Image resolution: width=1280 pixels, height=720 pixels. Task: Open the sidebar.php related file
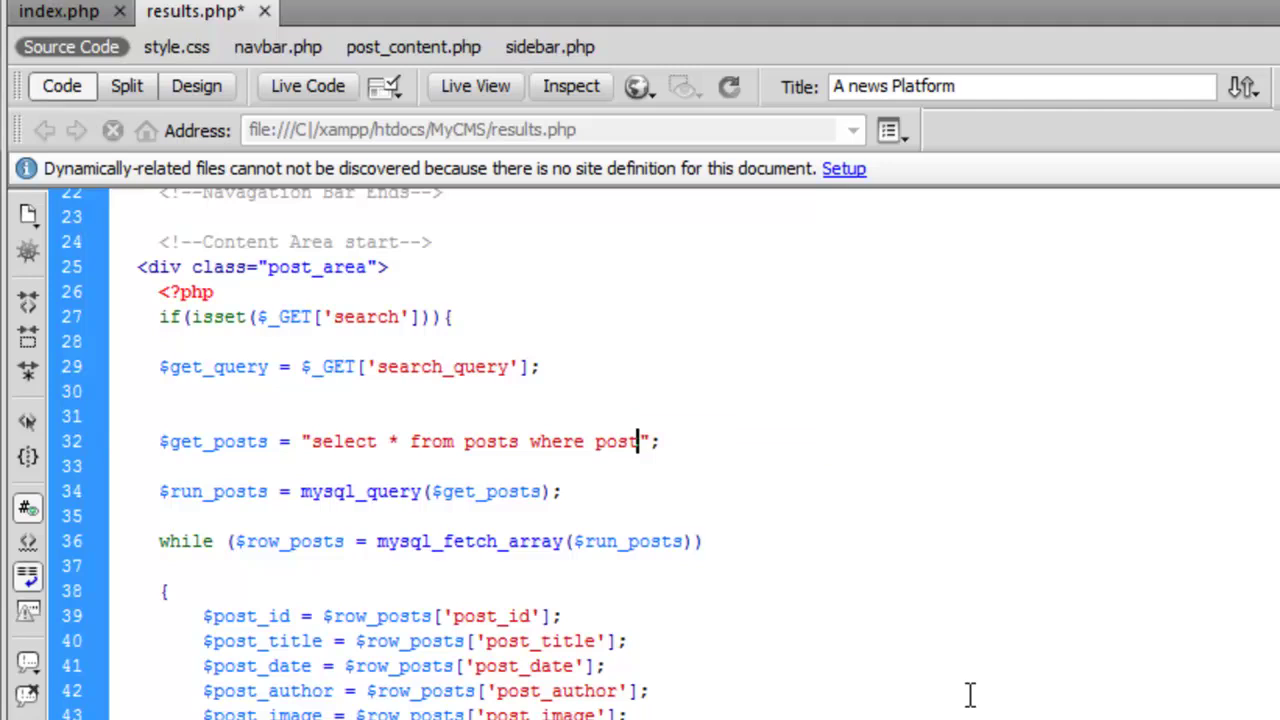click(550, 47)
